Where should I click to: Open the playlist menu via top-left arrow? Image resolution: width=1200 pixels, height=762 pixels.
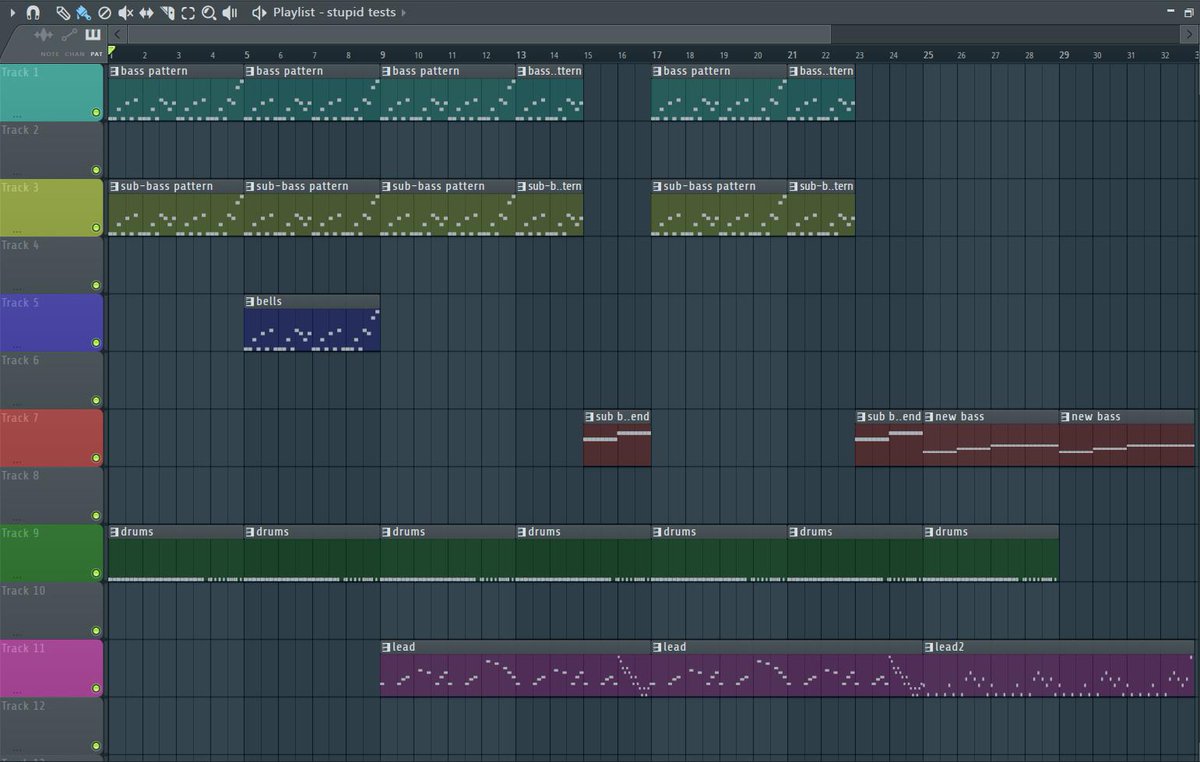(13, 13)
